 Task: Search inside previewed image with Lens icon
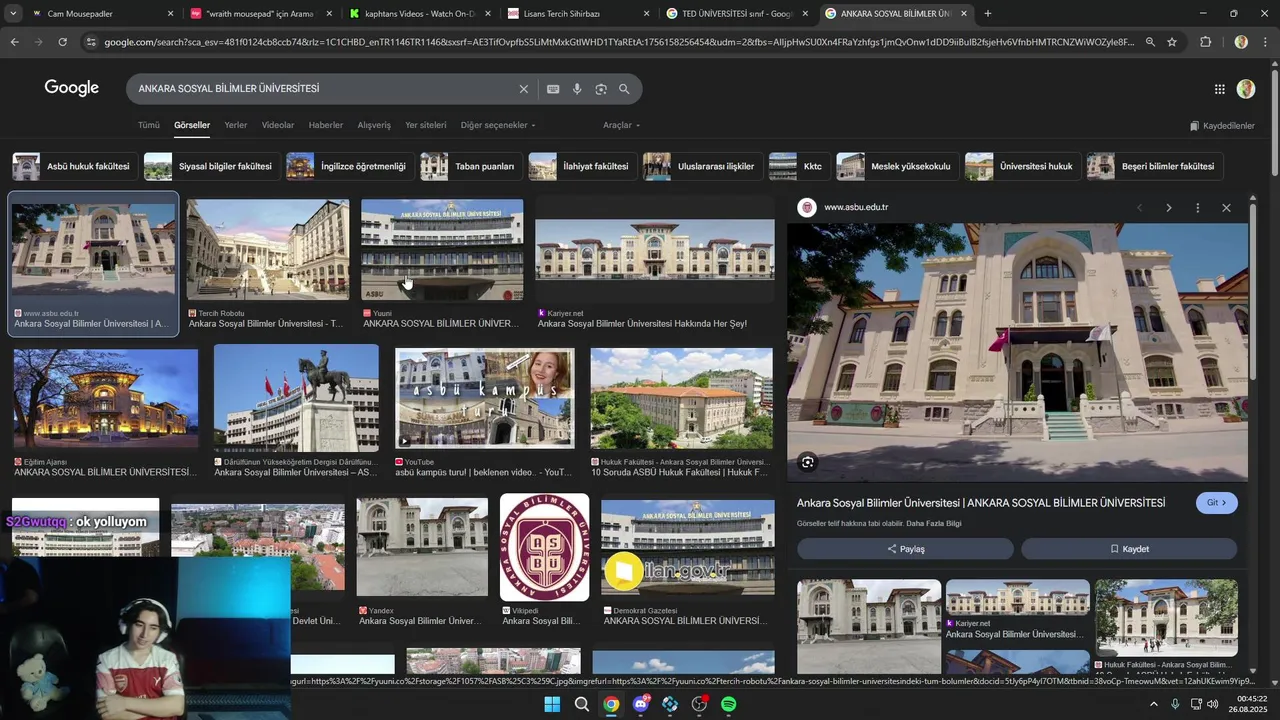(x=807, y=462)
